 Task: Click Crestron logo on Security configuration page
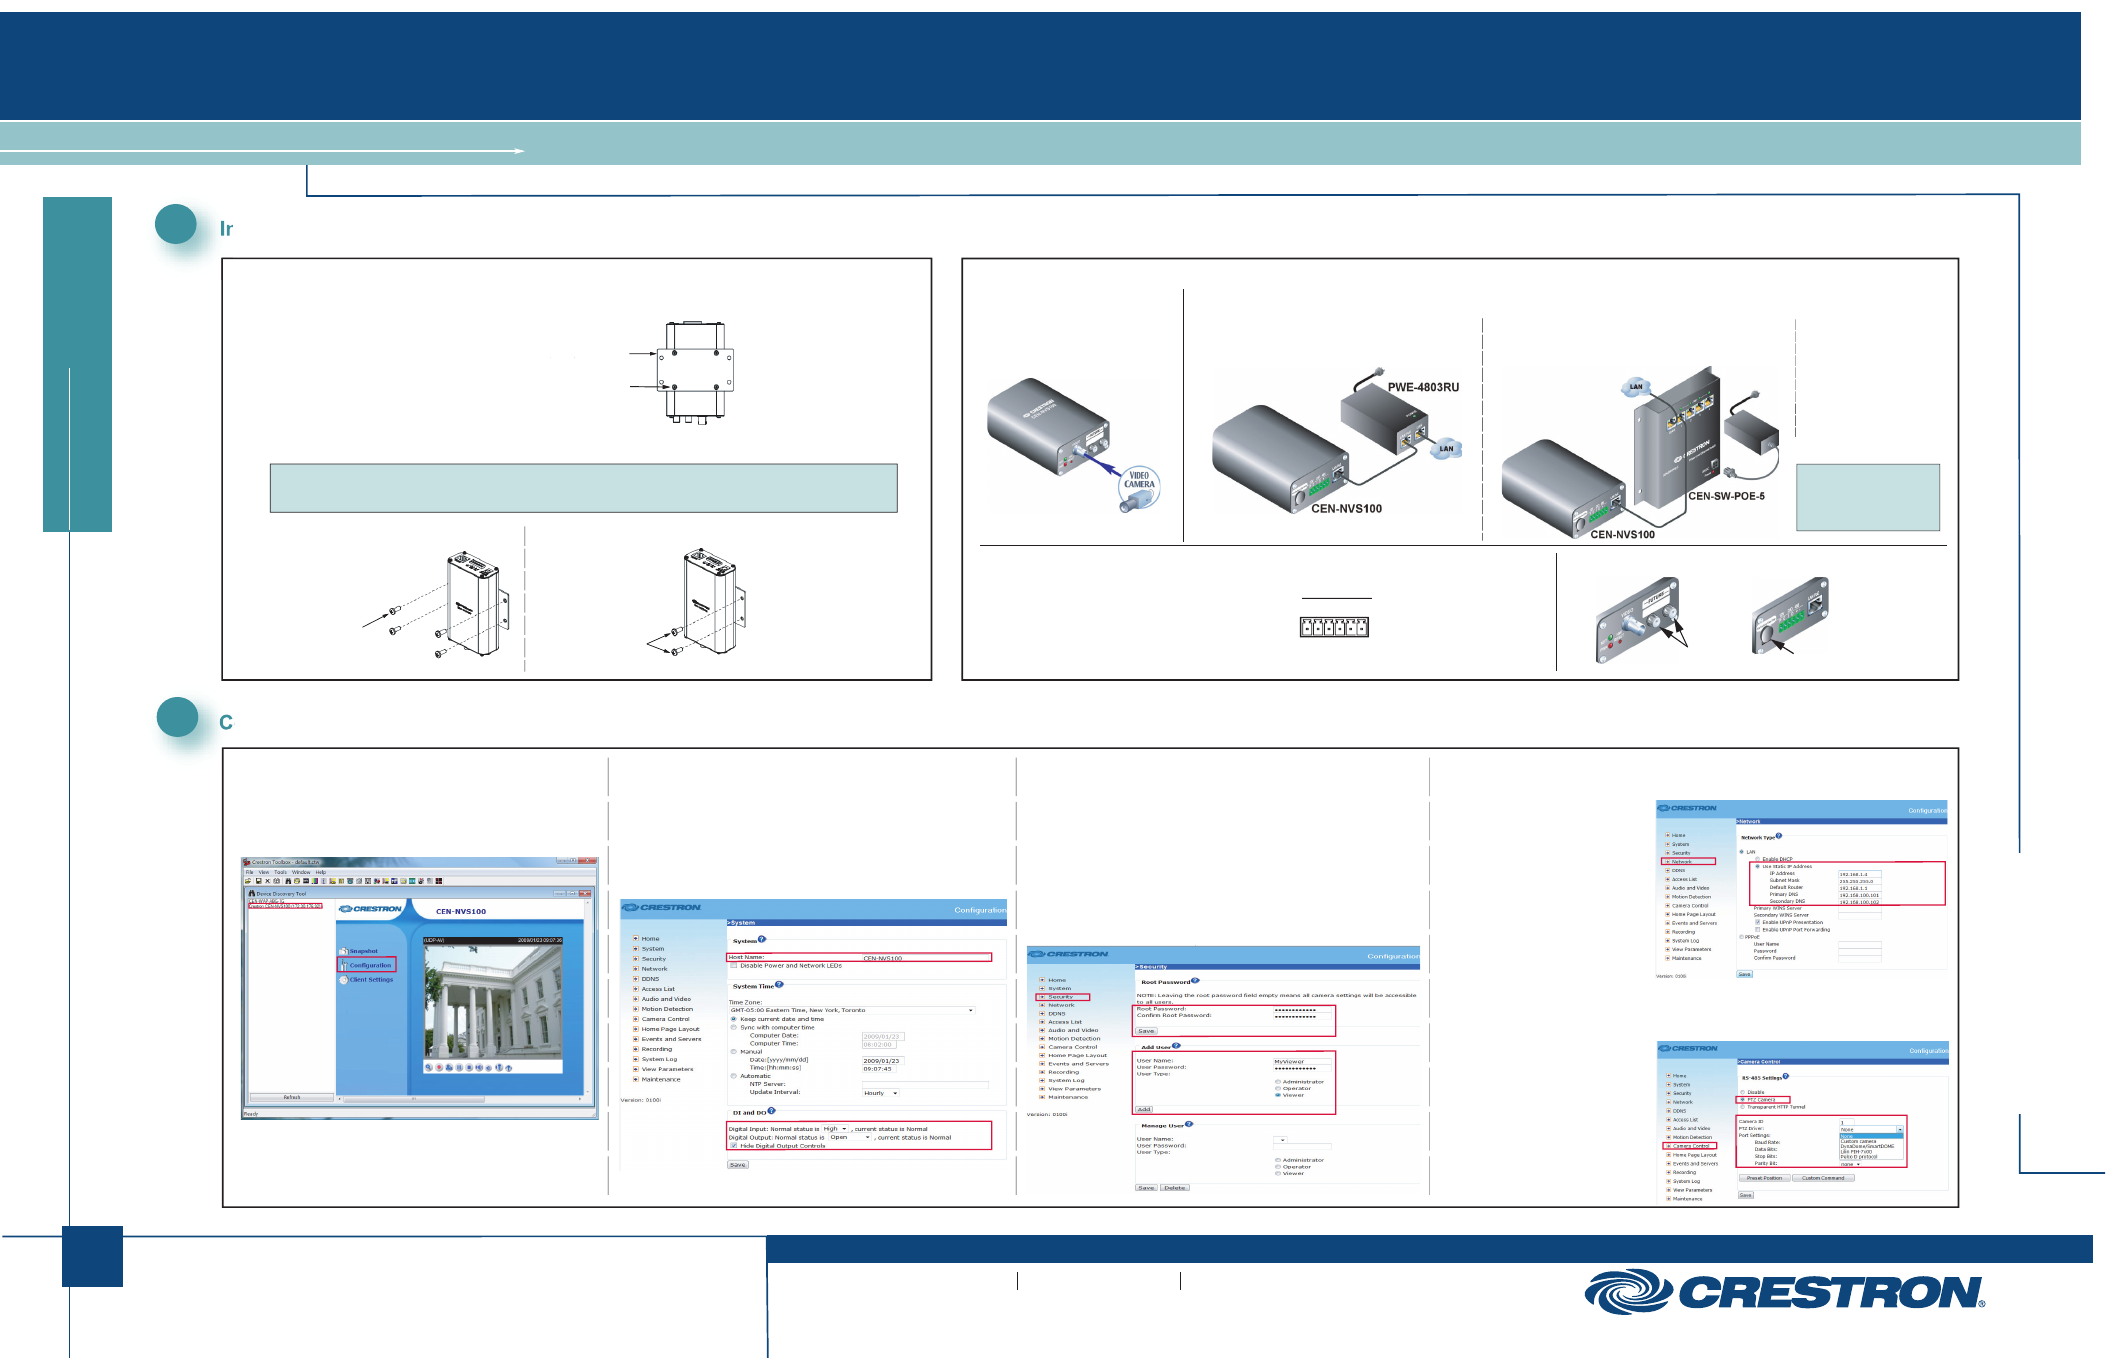coord(1068,954)
